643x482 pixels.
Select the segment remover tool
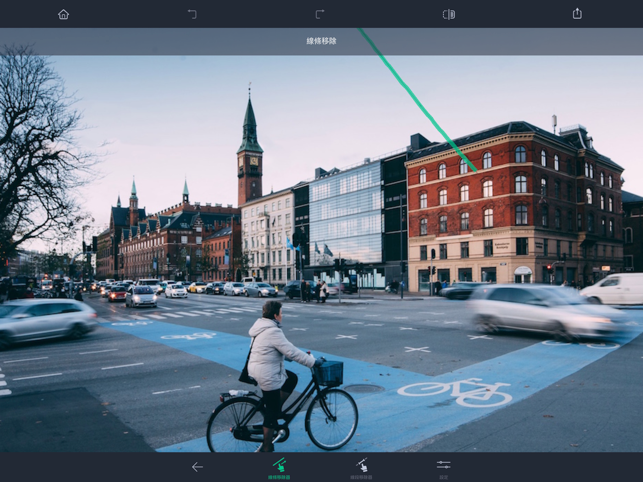[x=361, y=468]
